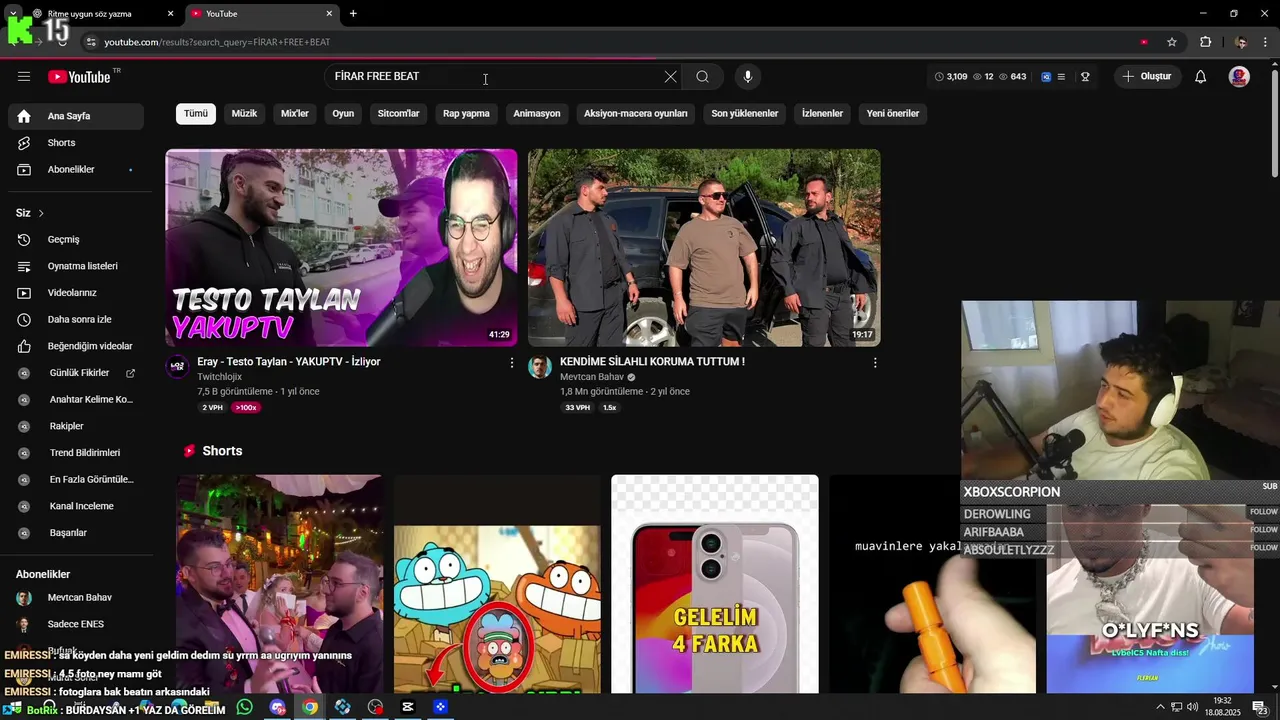The width and height of the screenshot is (1280, 720).
Task: Open the Windows notification center icon
Action: [x=1260, y=707]
